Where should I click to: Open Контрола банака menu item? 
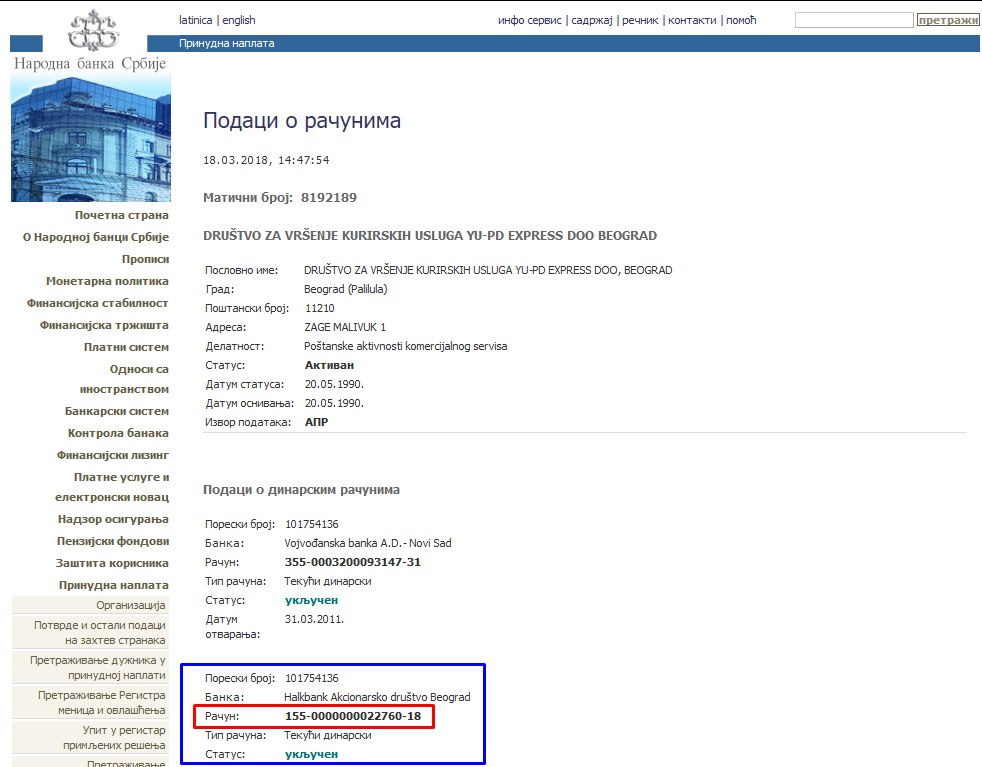pos(118,433)
